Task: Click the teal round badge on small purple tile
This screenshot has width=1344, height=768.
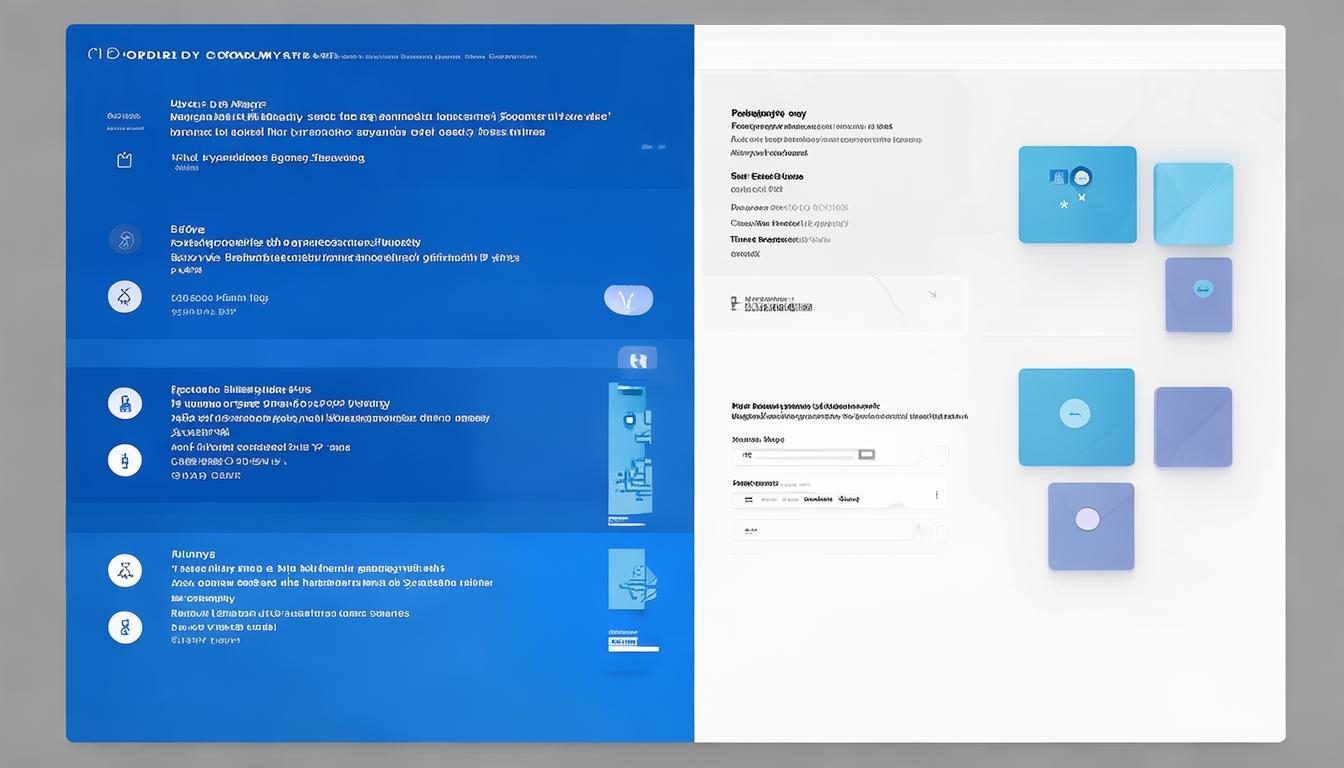Action: tap(1202, 289)
